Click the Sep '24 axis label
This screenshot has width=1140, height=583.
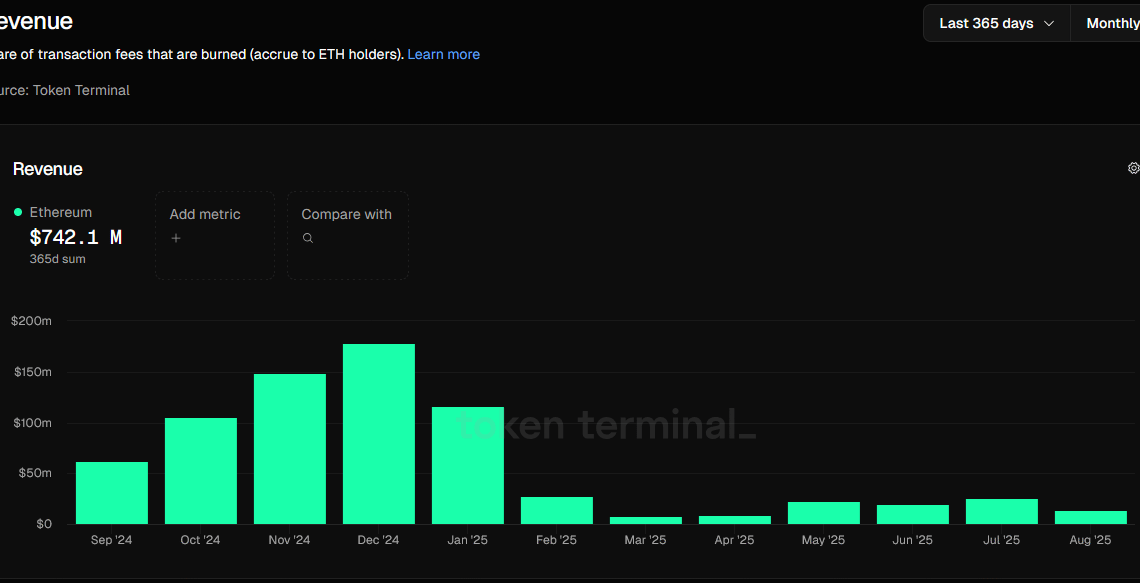(111, 540)
